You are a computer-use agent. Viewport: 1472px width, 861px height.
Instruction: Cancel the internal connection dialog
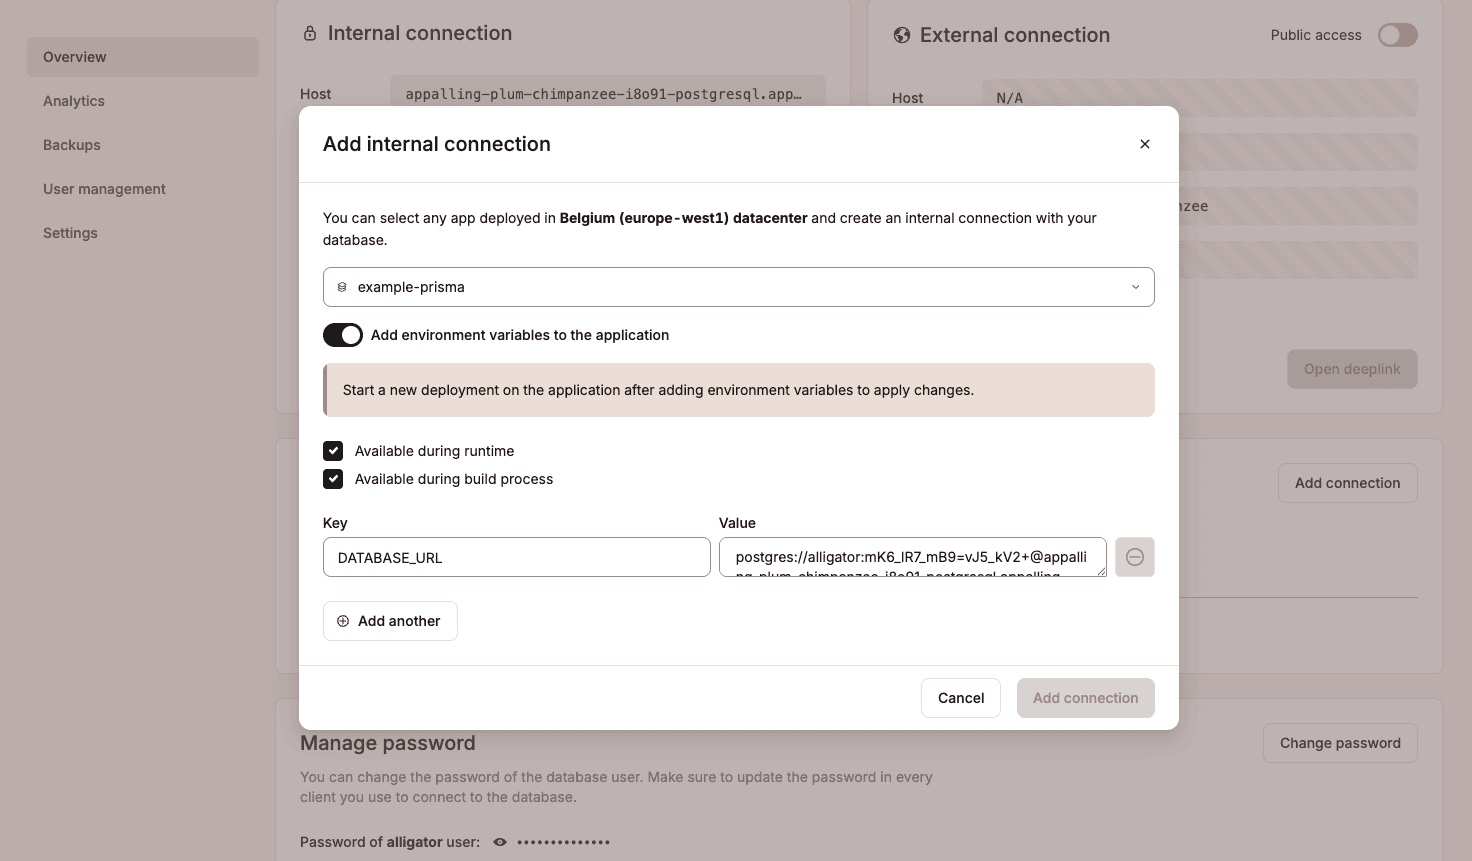960,697
